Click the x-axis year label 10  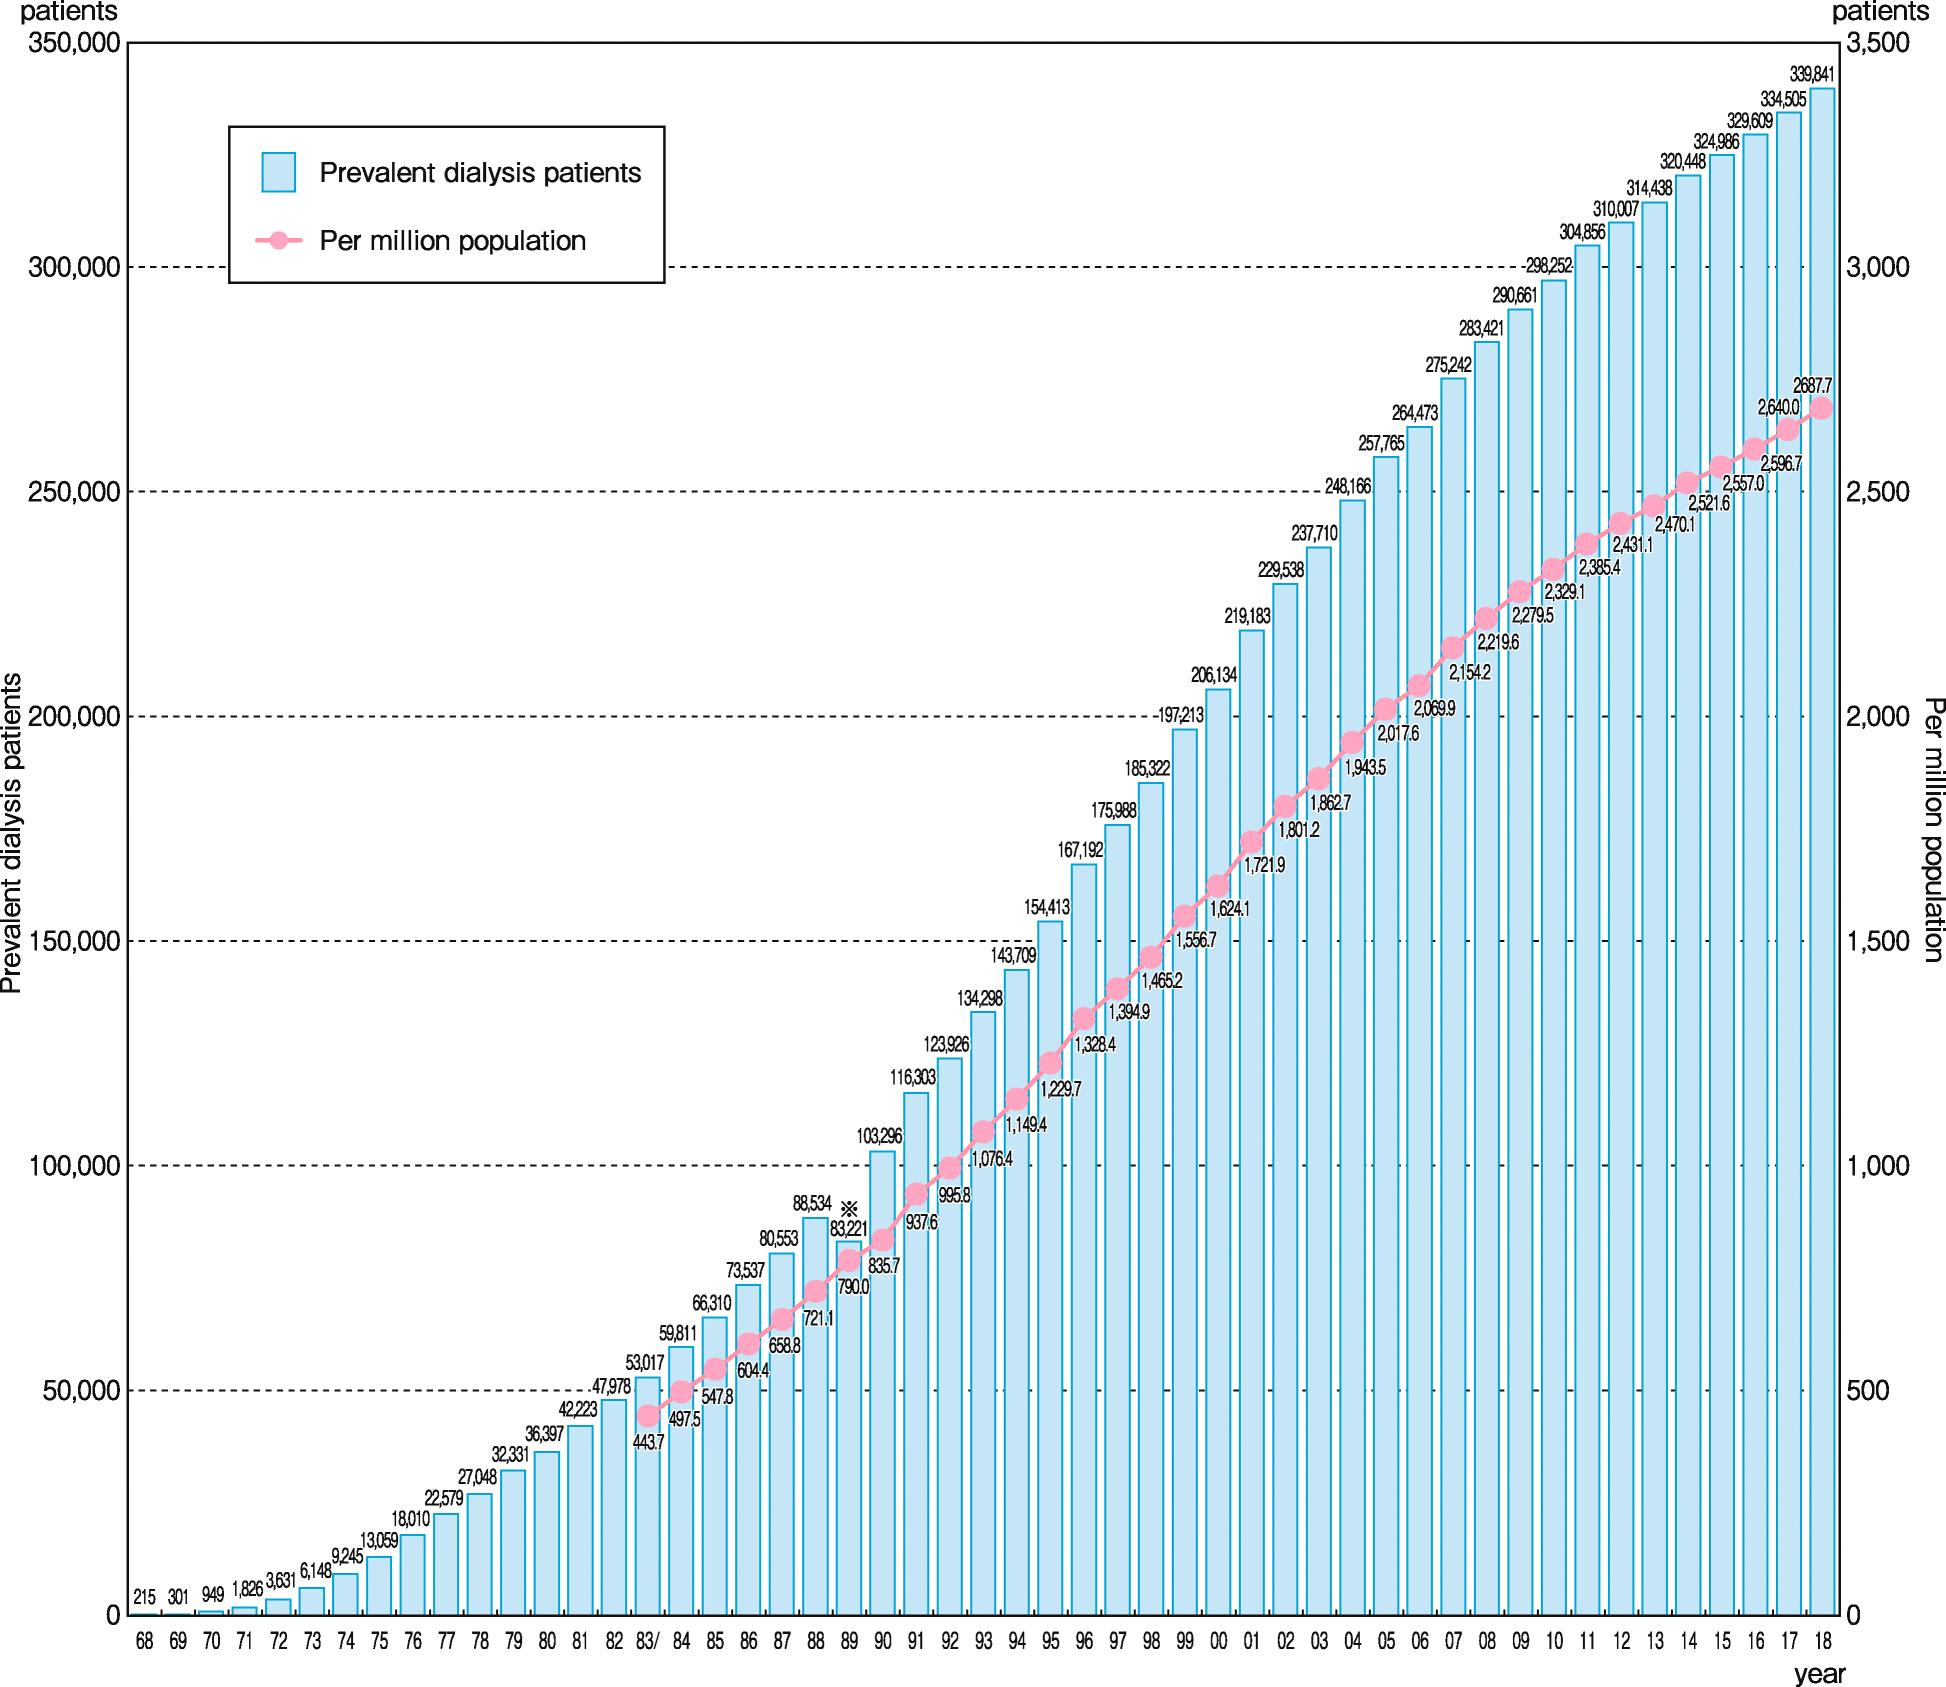point(1554,1641)
